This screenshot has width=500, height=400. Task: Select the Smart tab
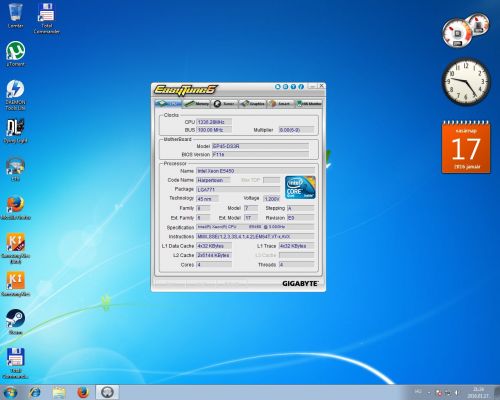[x=281, y=104]
